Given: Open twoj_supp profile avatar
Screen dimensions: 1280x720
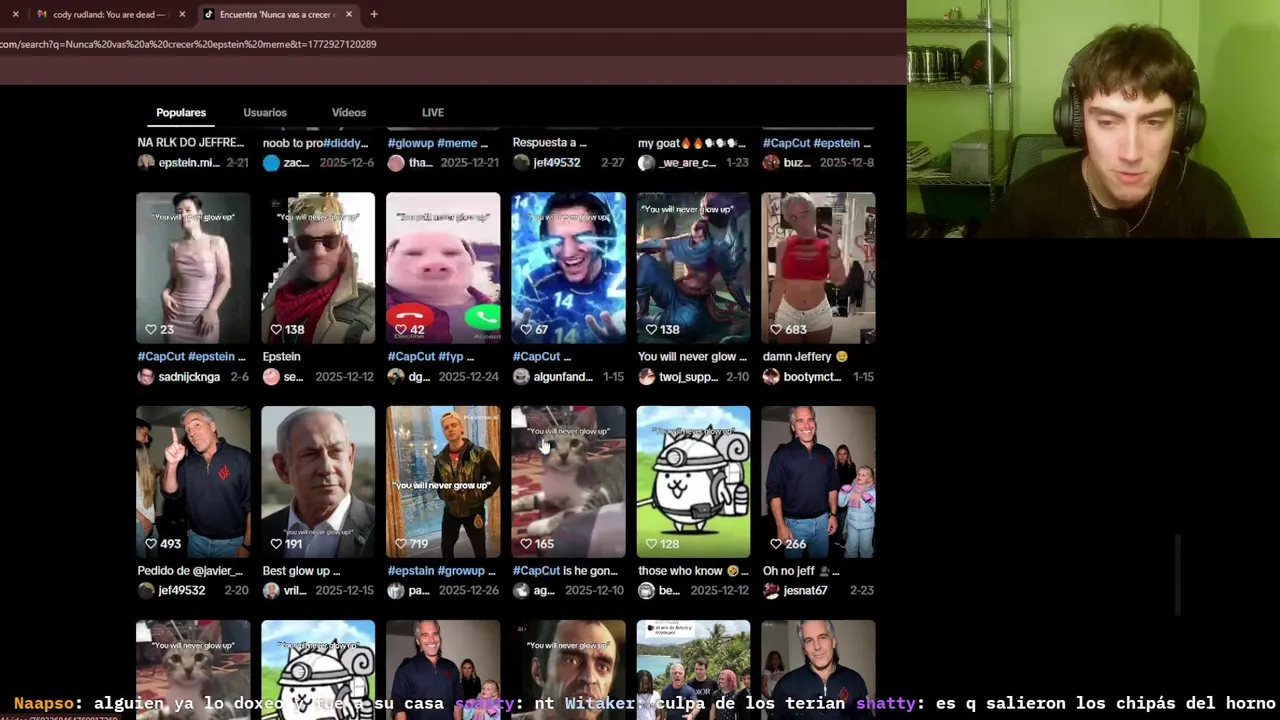Looking at the screenshot, I should point(646,377).
